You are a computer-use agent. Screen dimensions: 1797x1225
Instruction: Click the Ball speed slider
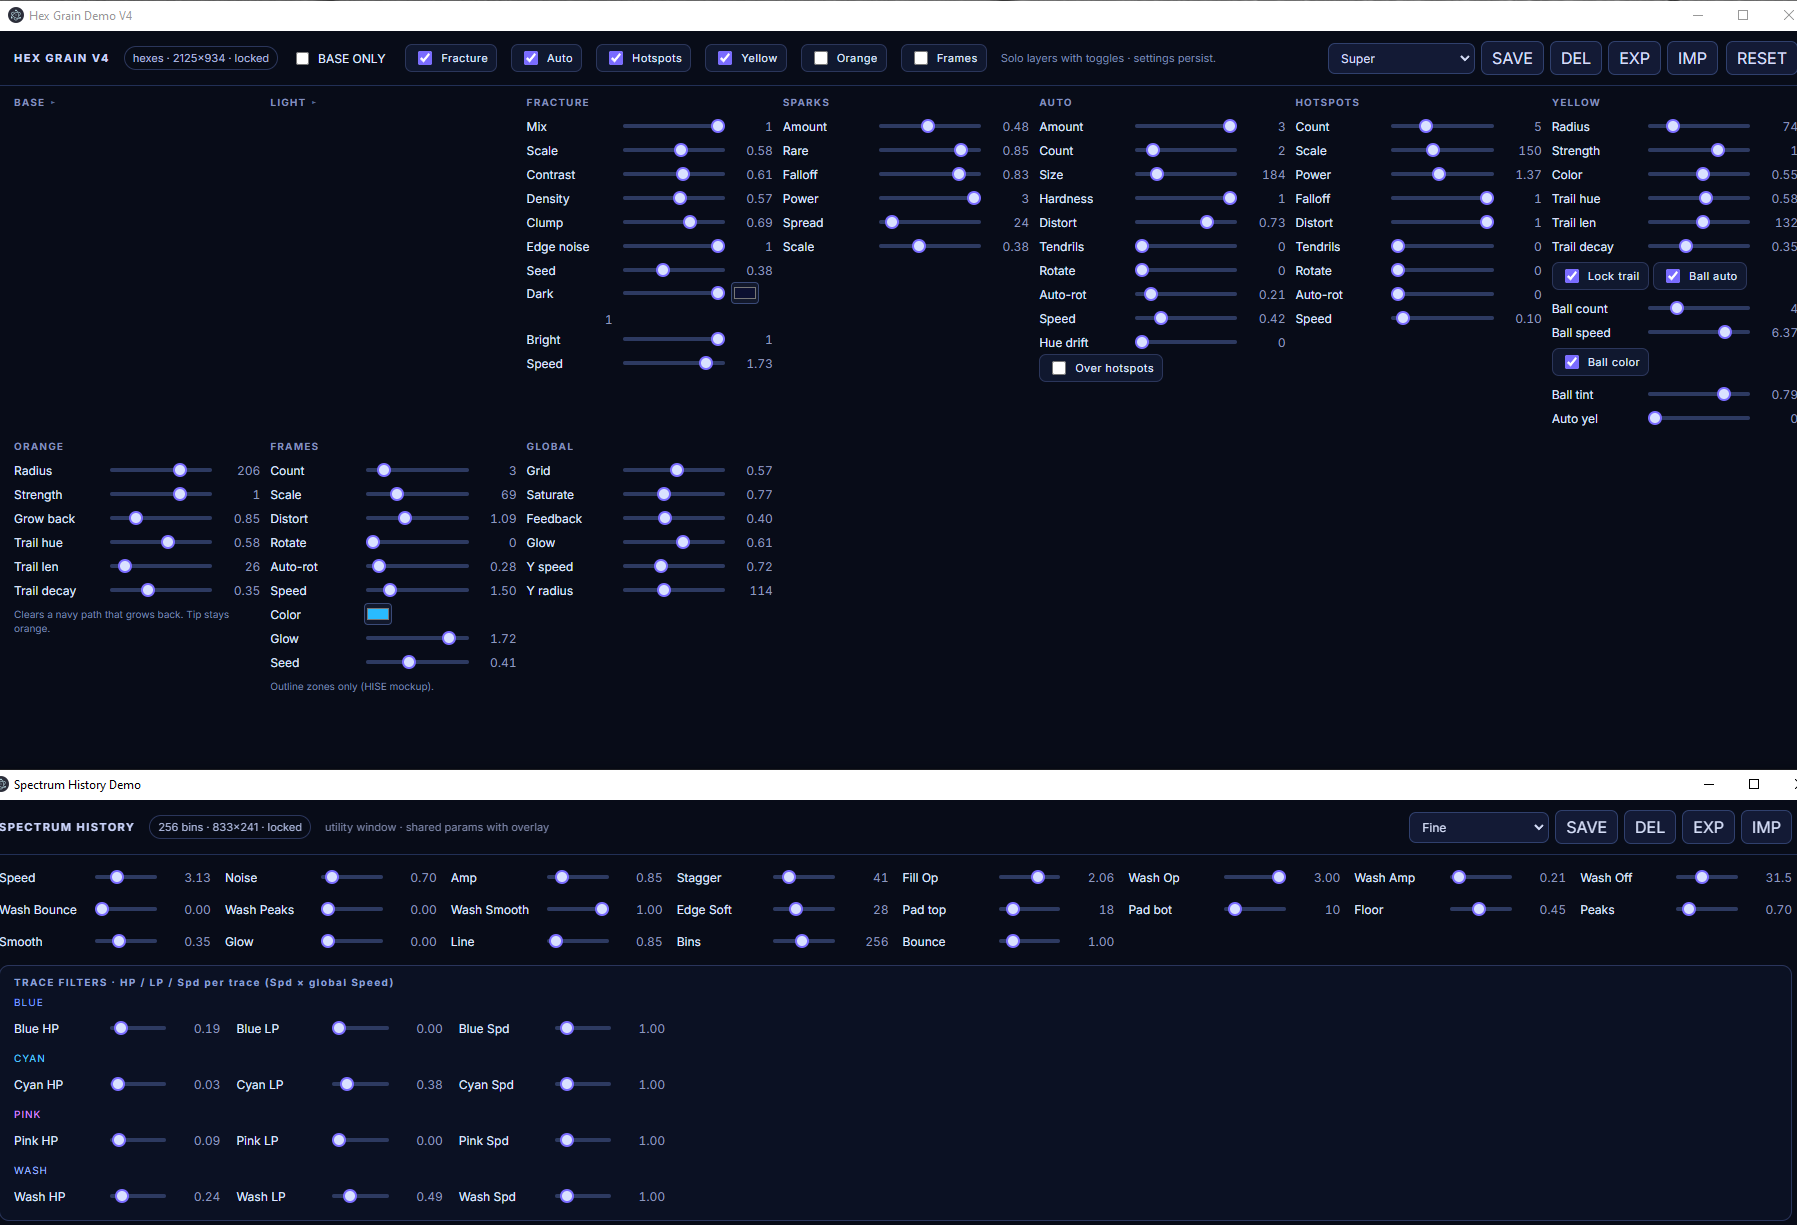[x=1699, y=332]
